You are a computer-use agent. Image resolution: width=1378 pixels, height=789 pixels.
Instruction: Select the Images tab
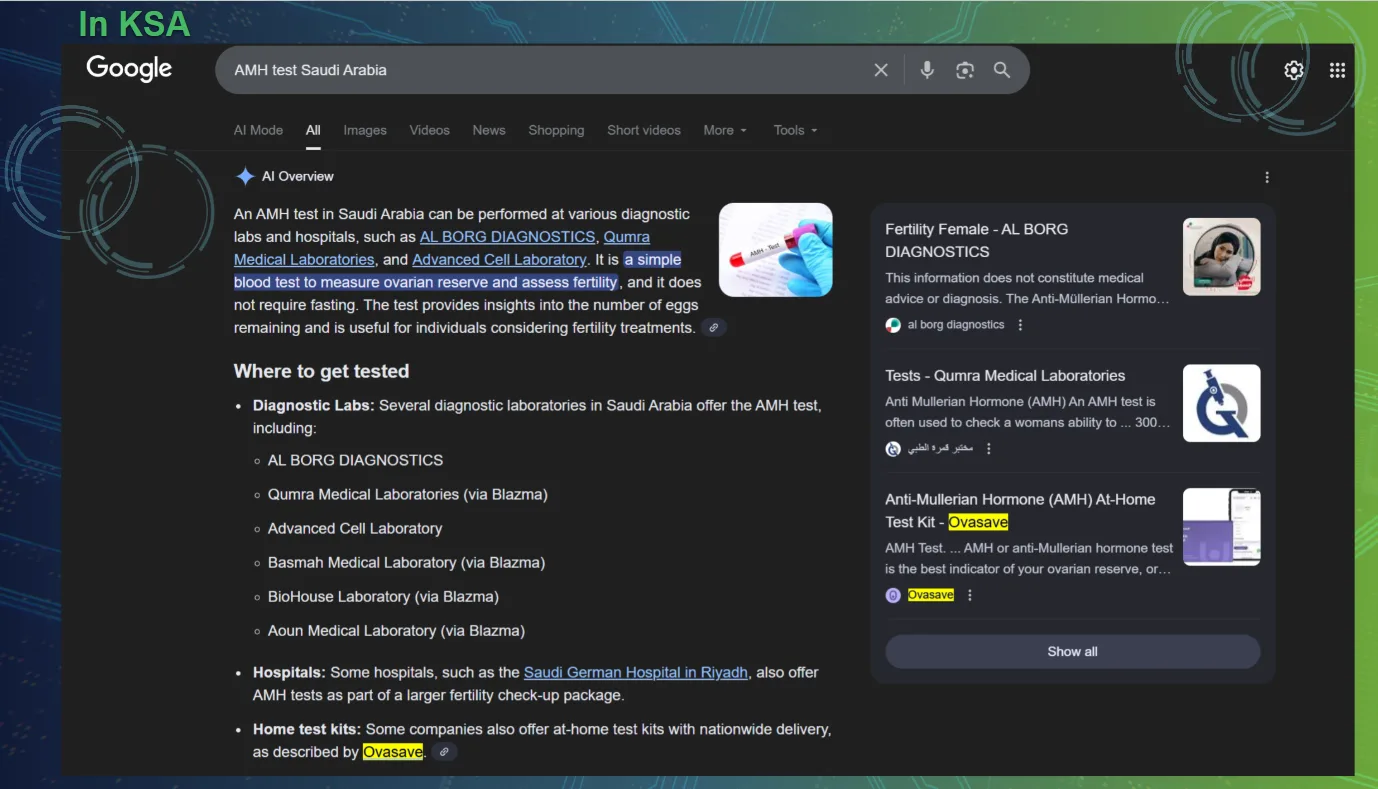click(x=365, y=130)
